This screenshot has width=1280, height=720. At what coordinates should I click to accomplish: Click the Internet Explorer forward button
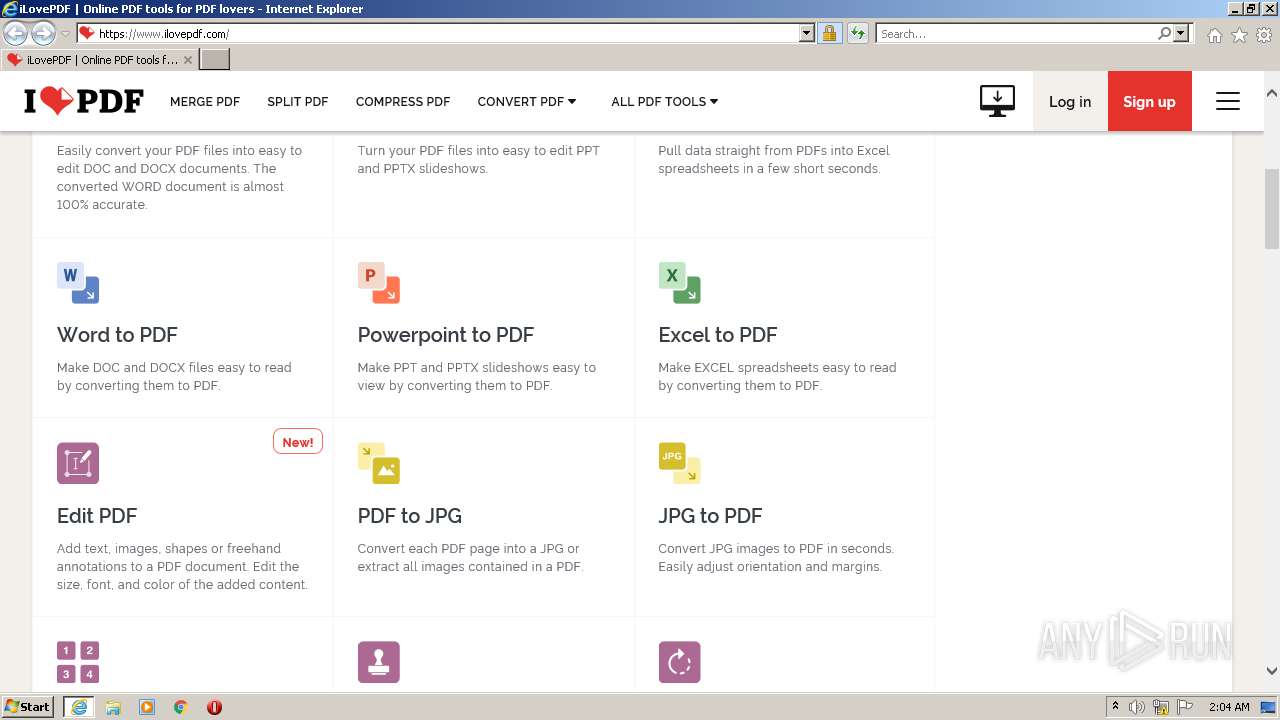click(x=43, y=33)
